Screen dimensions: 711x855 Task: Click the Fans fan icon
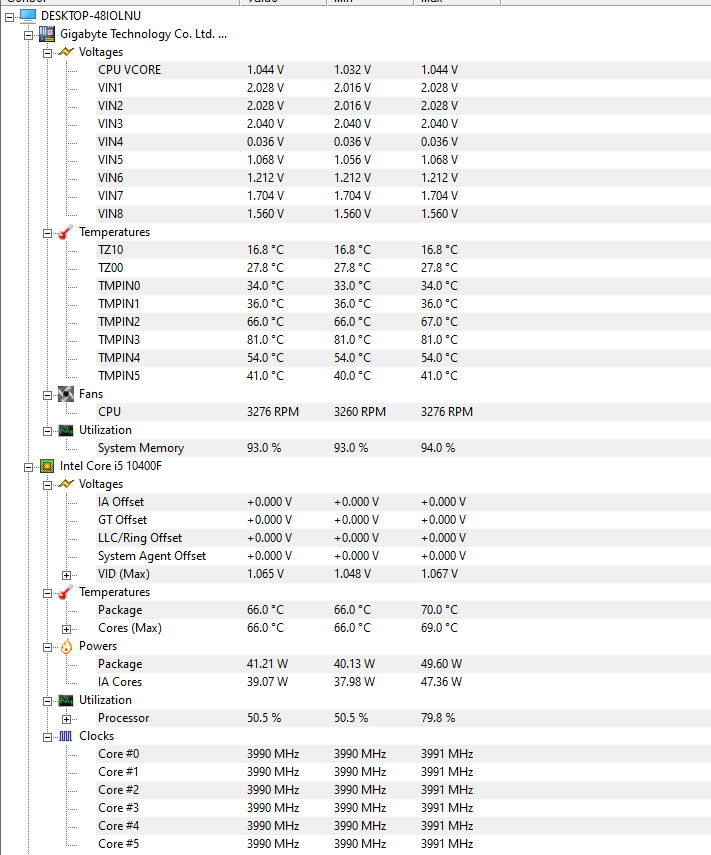coord(65,394)
